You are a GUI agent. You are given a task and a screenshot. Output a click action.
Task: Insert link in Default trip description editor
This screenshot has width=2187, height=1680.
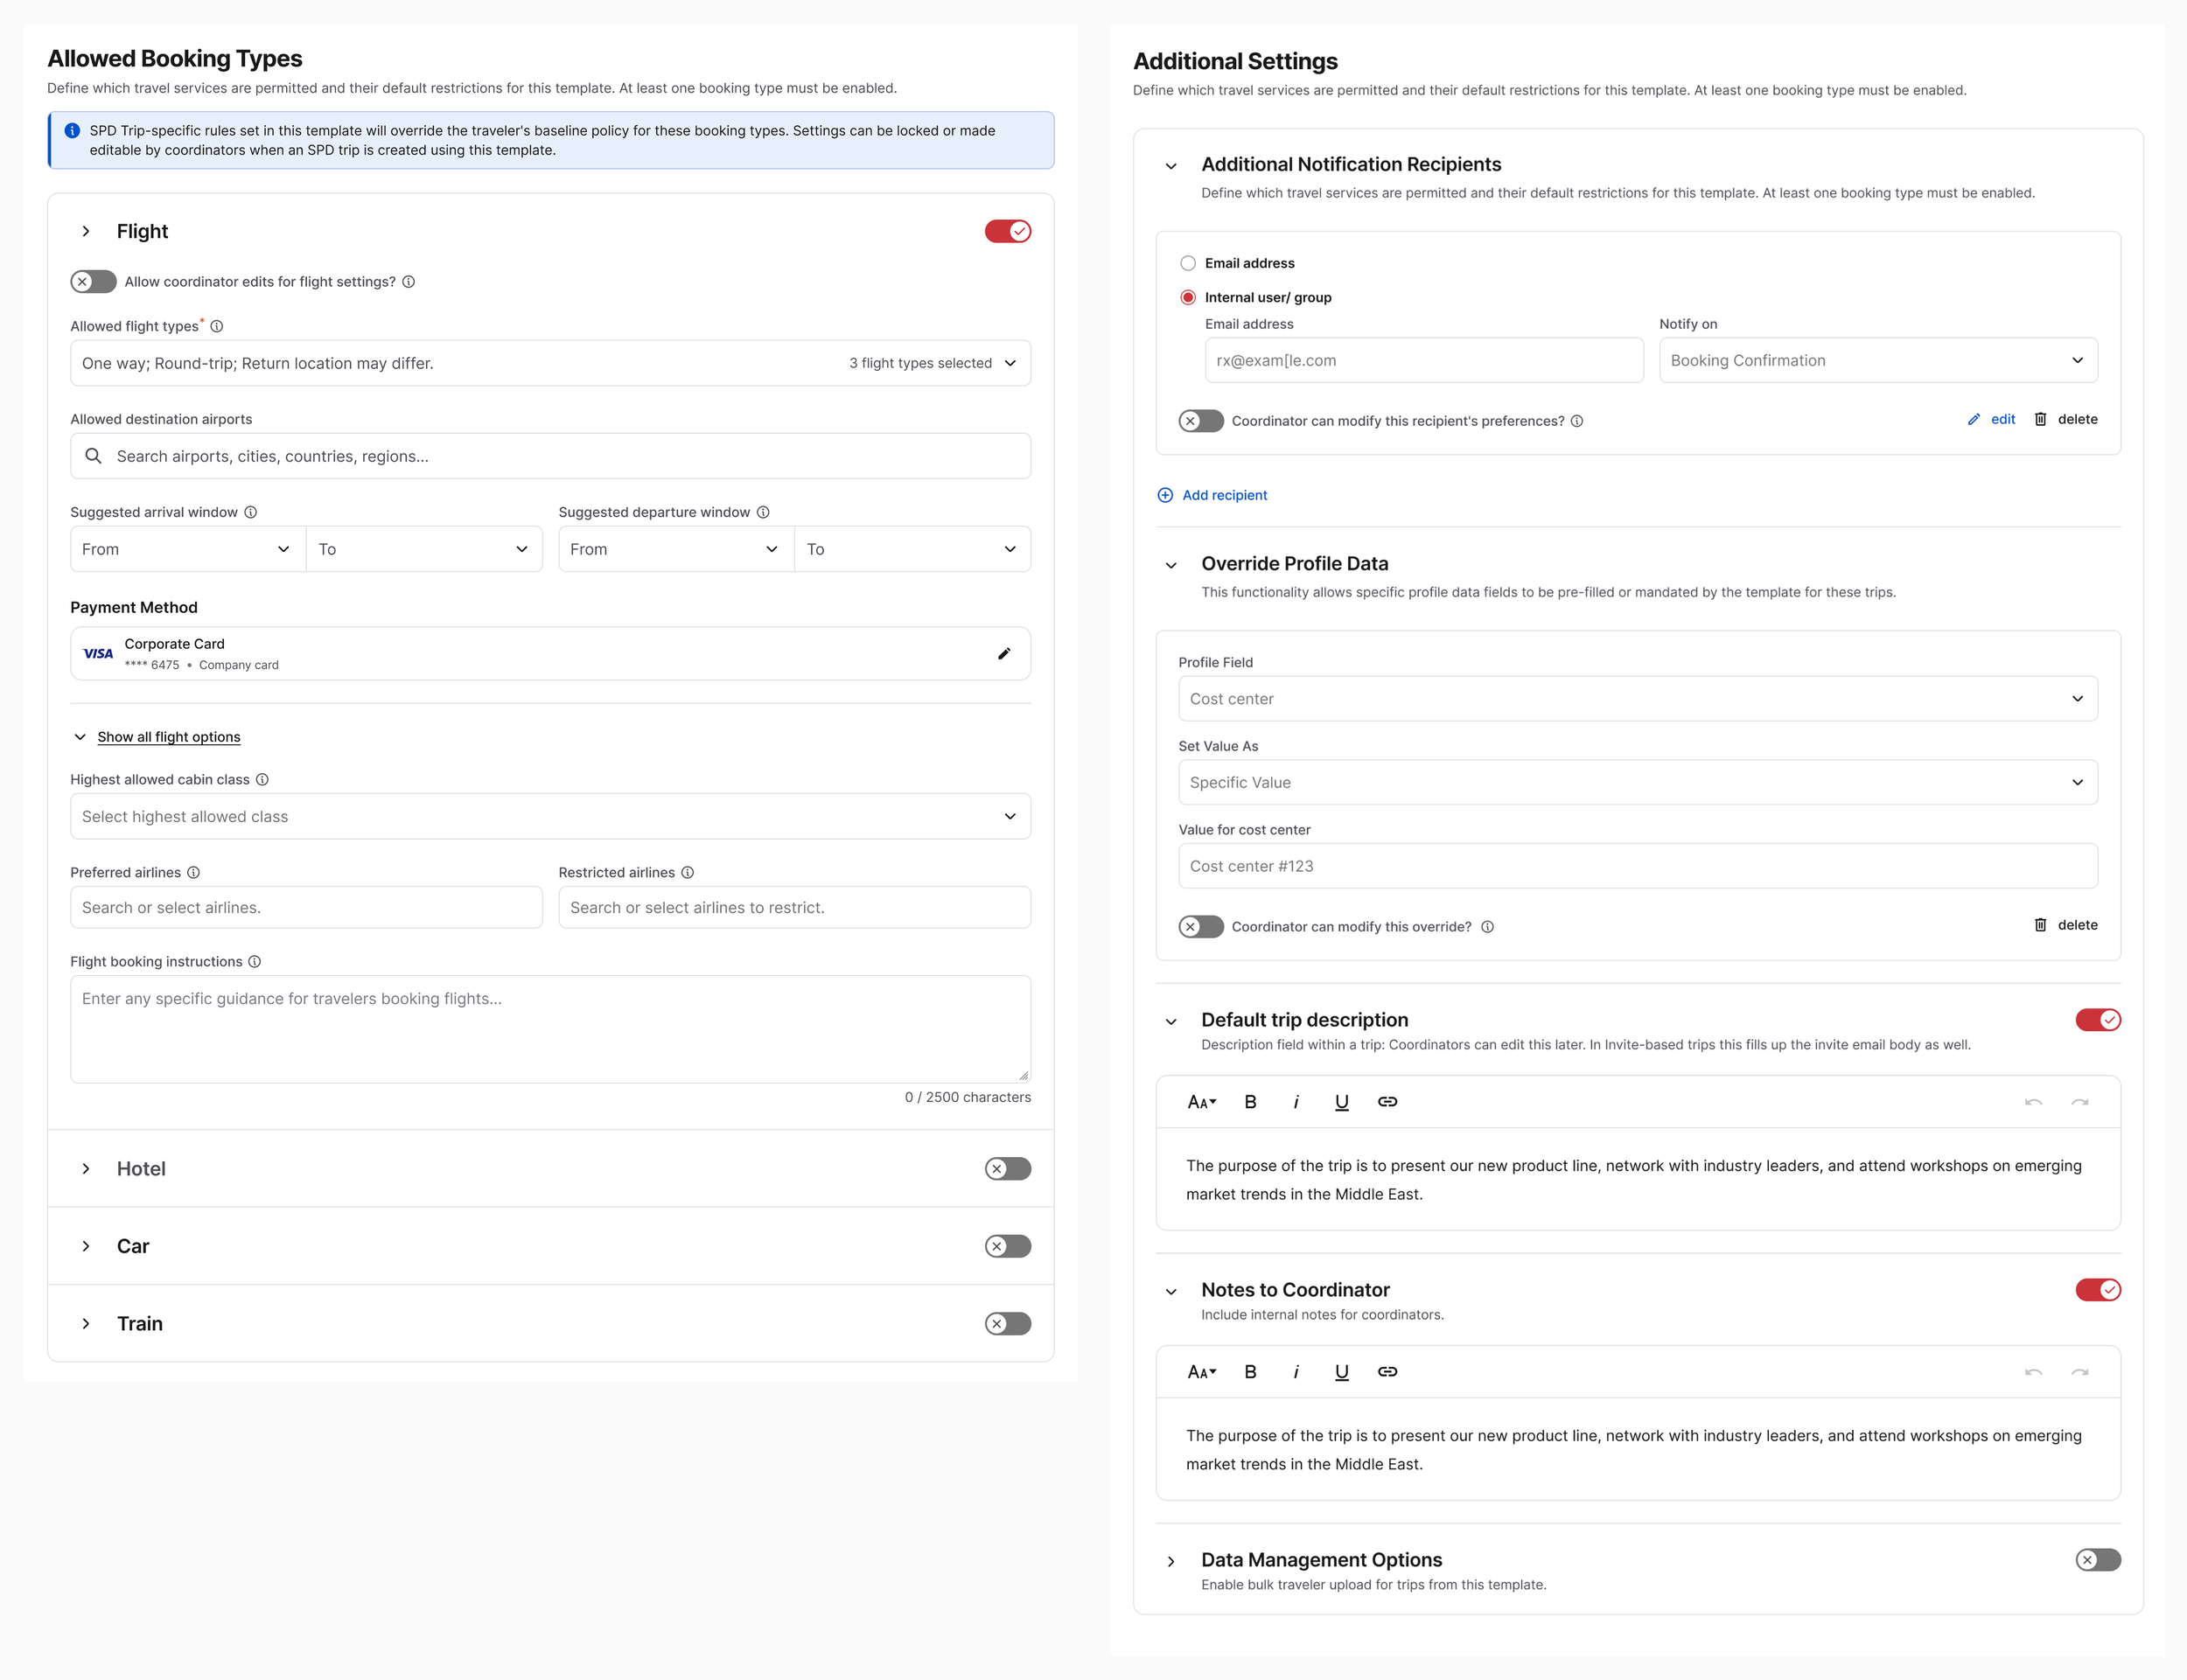[x=1387, y=1102]
